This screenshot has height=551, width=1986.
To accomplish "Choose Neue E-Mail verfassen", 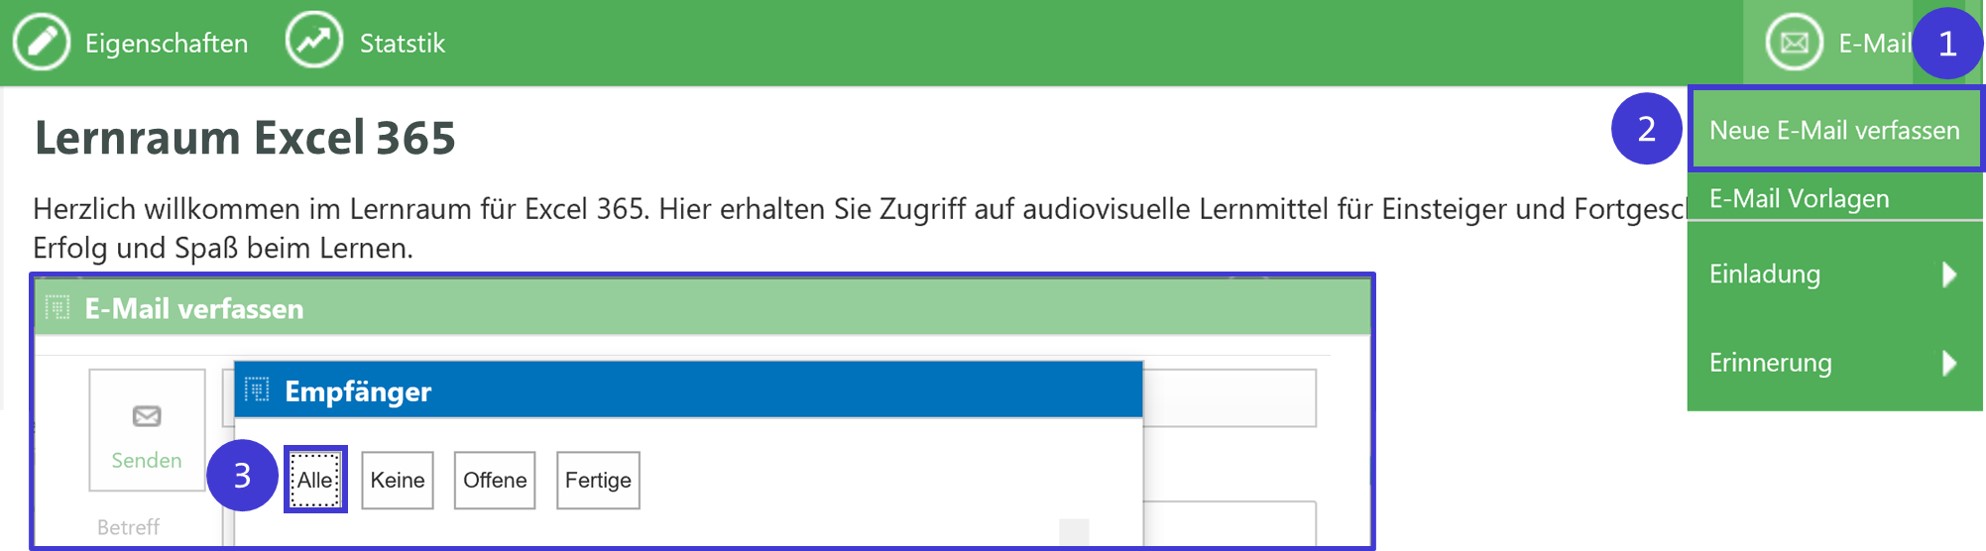I will tap(1835, 130).
